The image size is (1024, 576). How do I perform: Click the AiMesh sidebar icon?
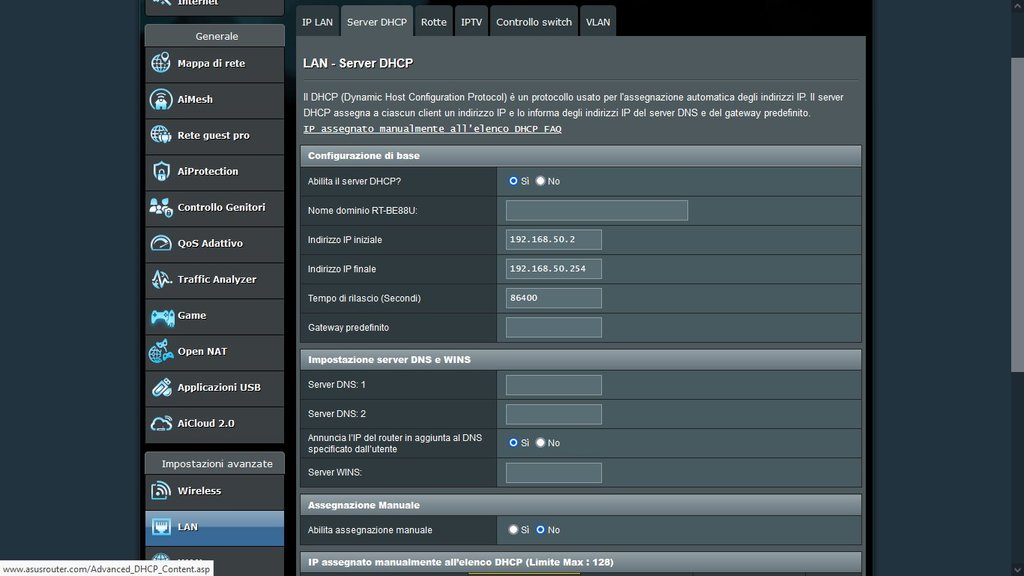pos(161,100)
